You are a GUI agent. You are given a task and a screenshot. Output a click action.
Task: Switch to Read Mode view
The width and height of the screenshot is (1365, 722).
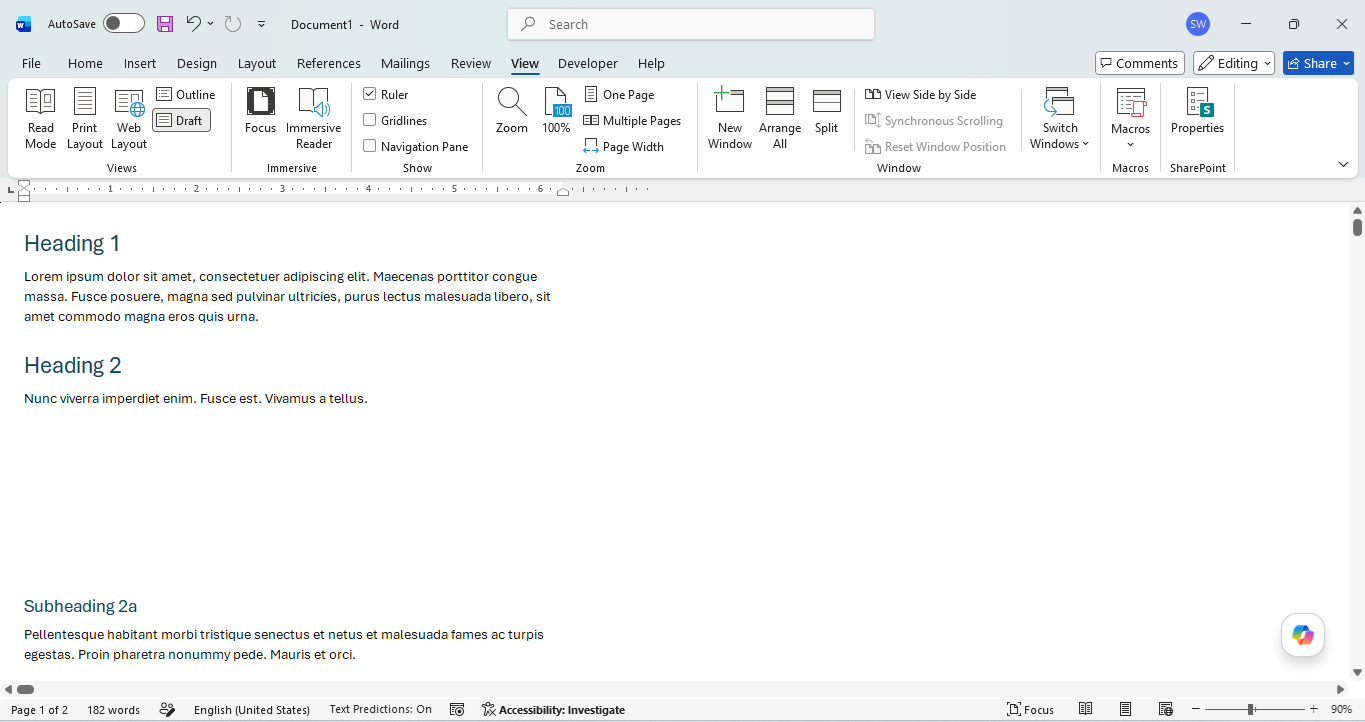tap(41, 118)
